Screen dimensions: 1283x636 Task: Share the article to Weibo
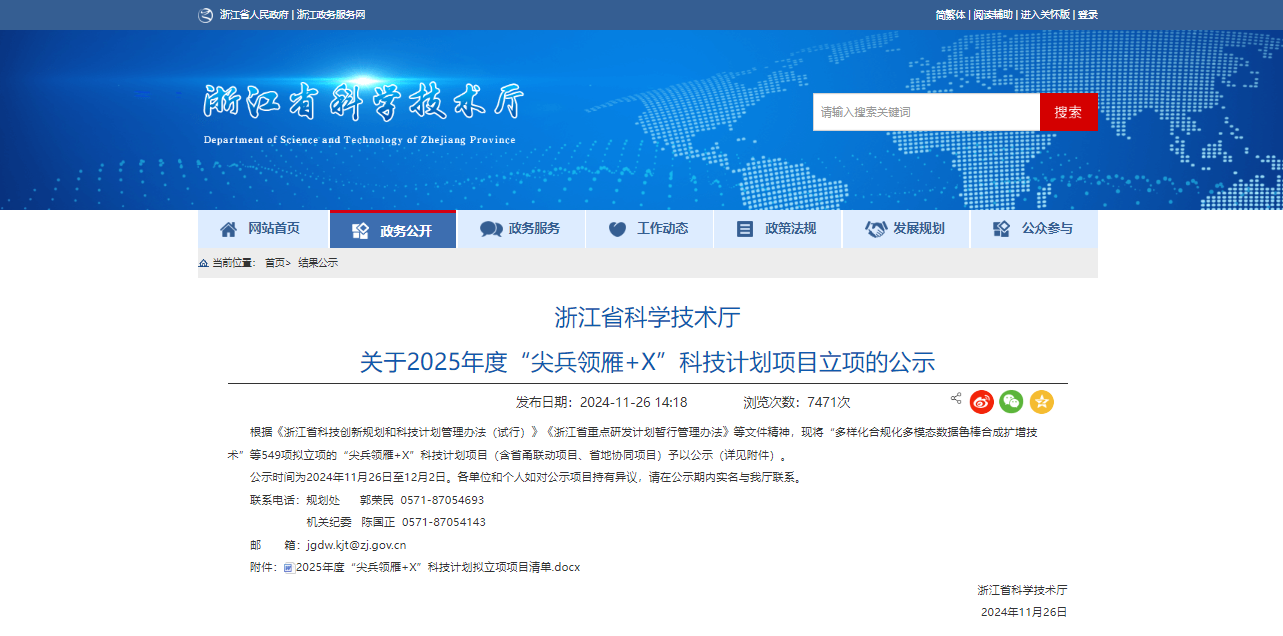982,402
